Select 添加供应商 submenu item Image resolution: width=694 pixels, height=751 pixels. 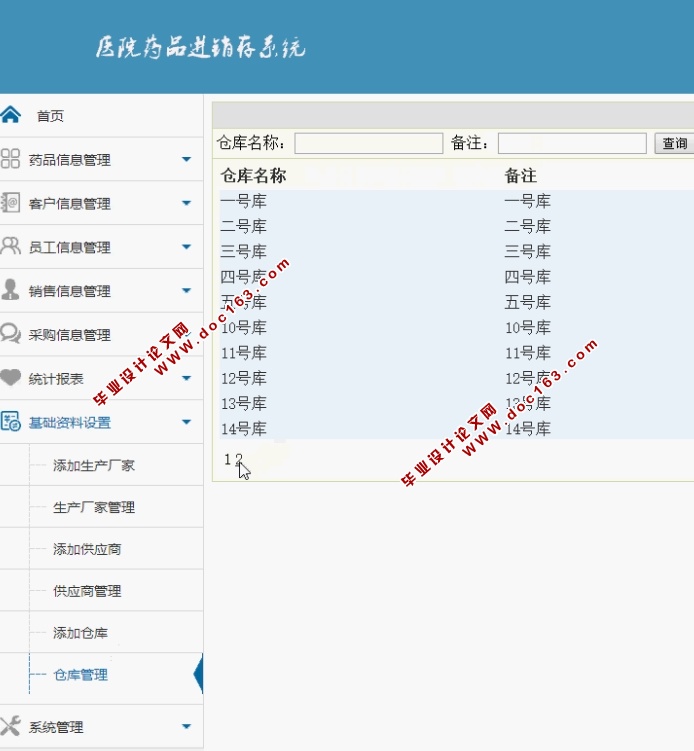click(87, 549)
